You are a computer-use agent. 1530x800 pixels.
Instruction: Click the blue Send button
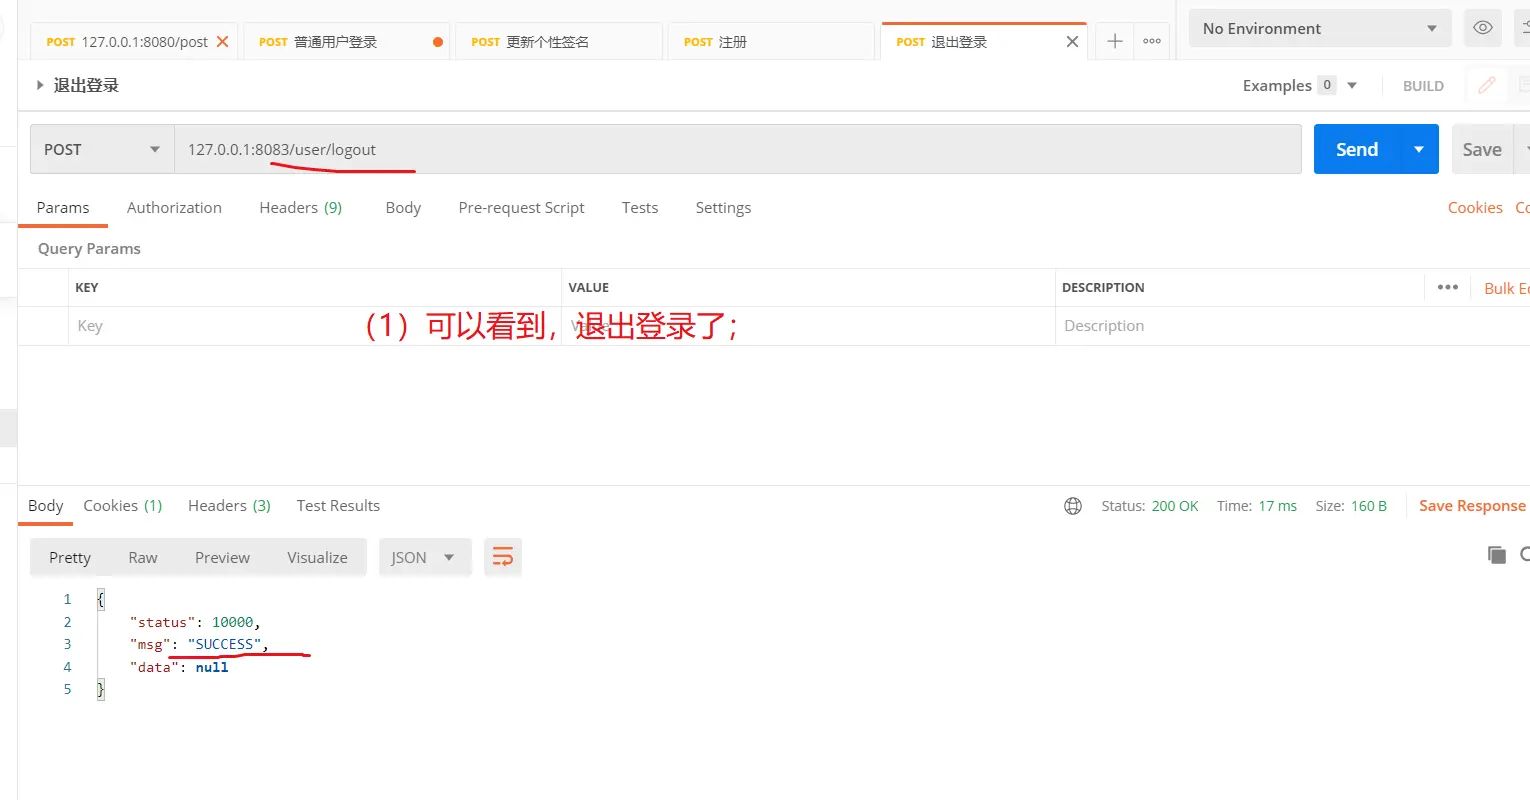[1356, 149]
